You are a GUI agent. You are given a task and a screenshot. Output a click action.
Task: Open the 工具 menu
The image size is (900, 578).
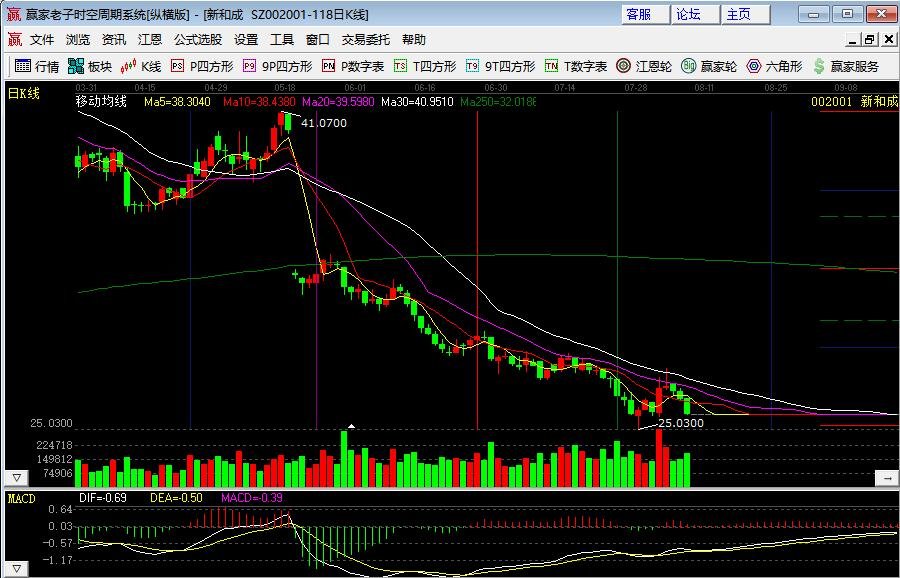[x=281, y=40]
